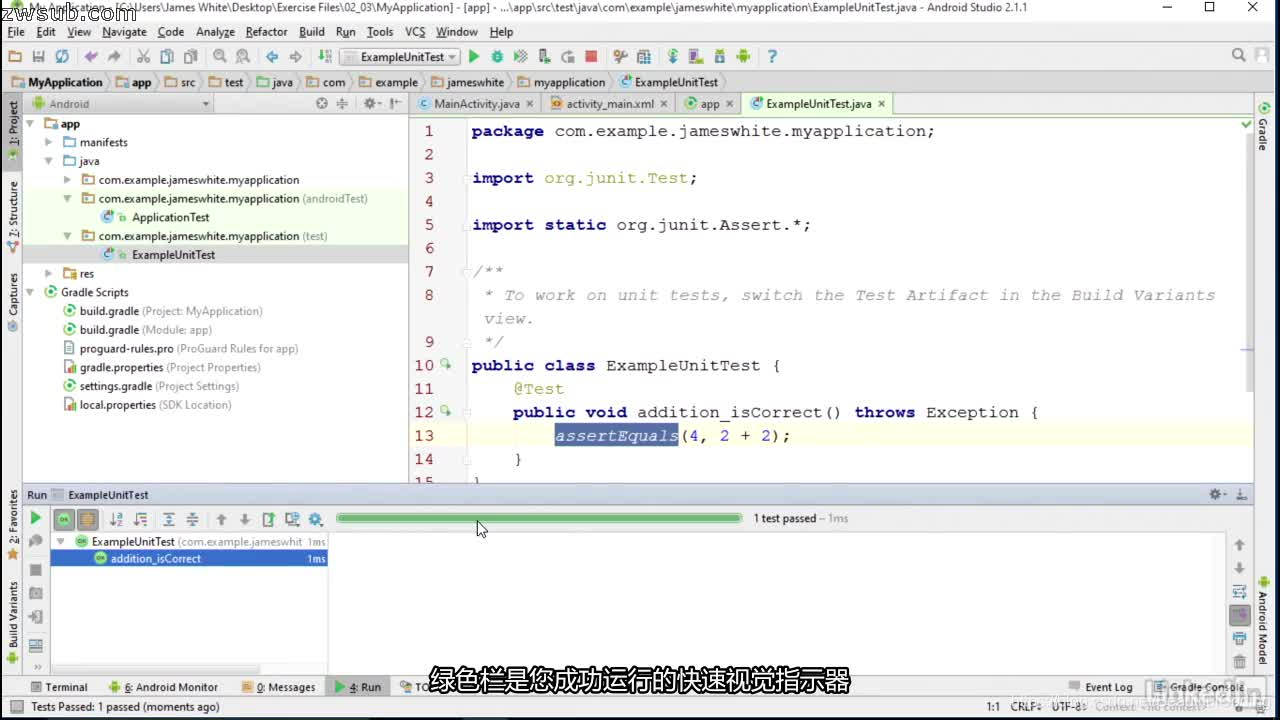Open the Analyze menu

click(x=215, y=32)
